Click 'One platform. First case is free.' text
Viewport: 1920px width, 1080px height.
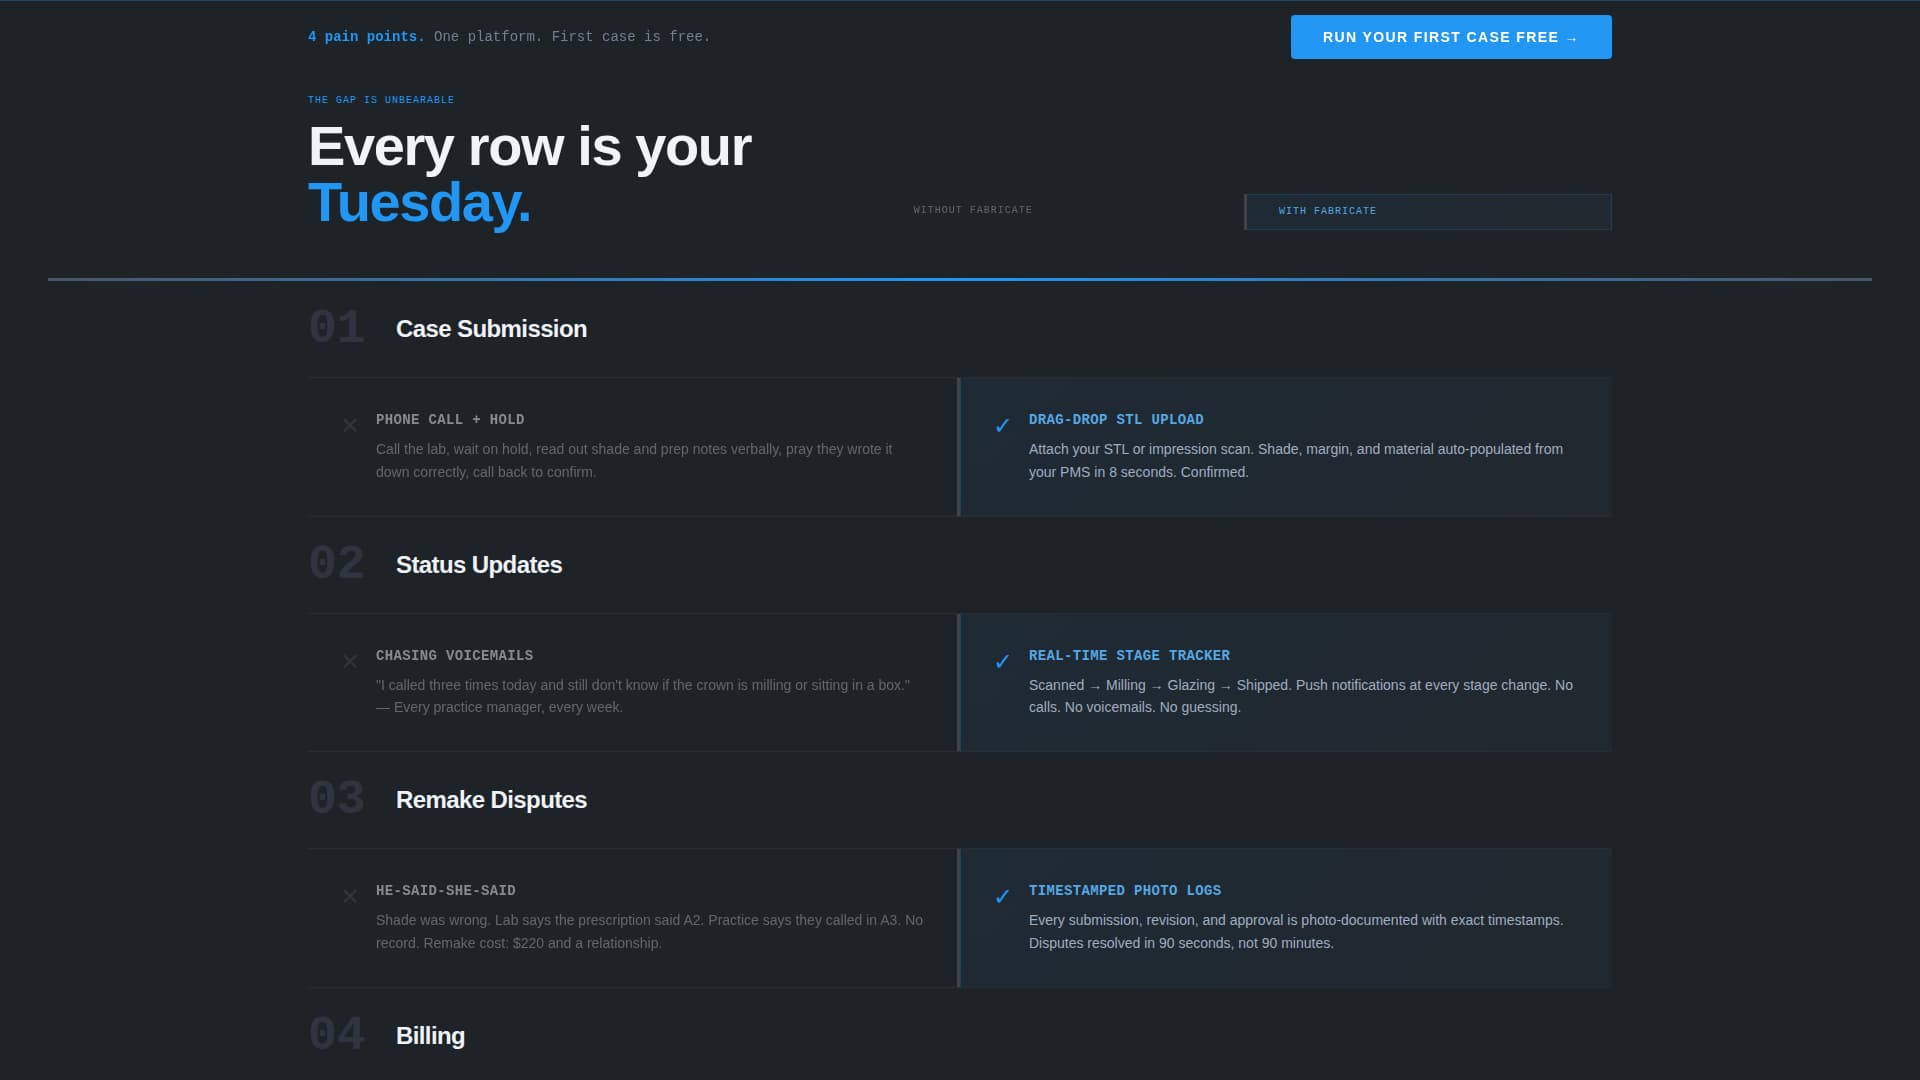(572, 36)
